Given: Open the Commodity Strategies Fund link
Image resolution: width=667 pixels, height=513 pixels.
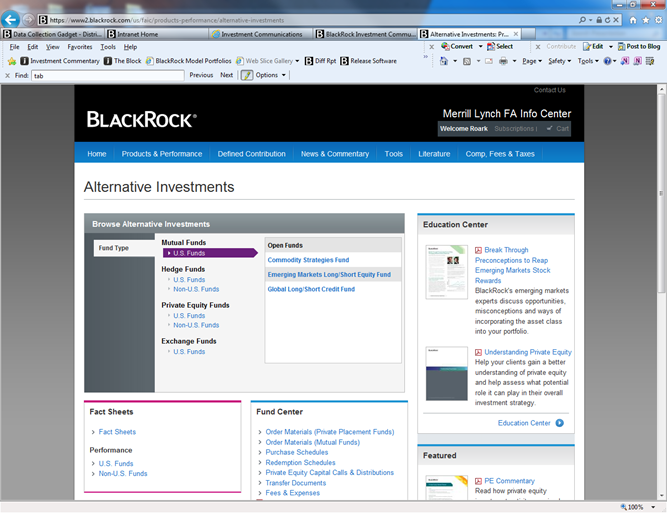Looking at the screenshot, I should click(308, 260).
